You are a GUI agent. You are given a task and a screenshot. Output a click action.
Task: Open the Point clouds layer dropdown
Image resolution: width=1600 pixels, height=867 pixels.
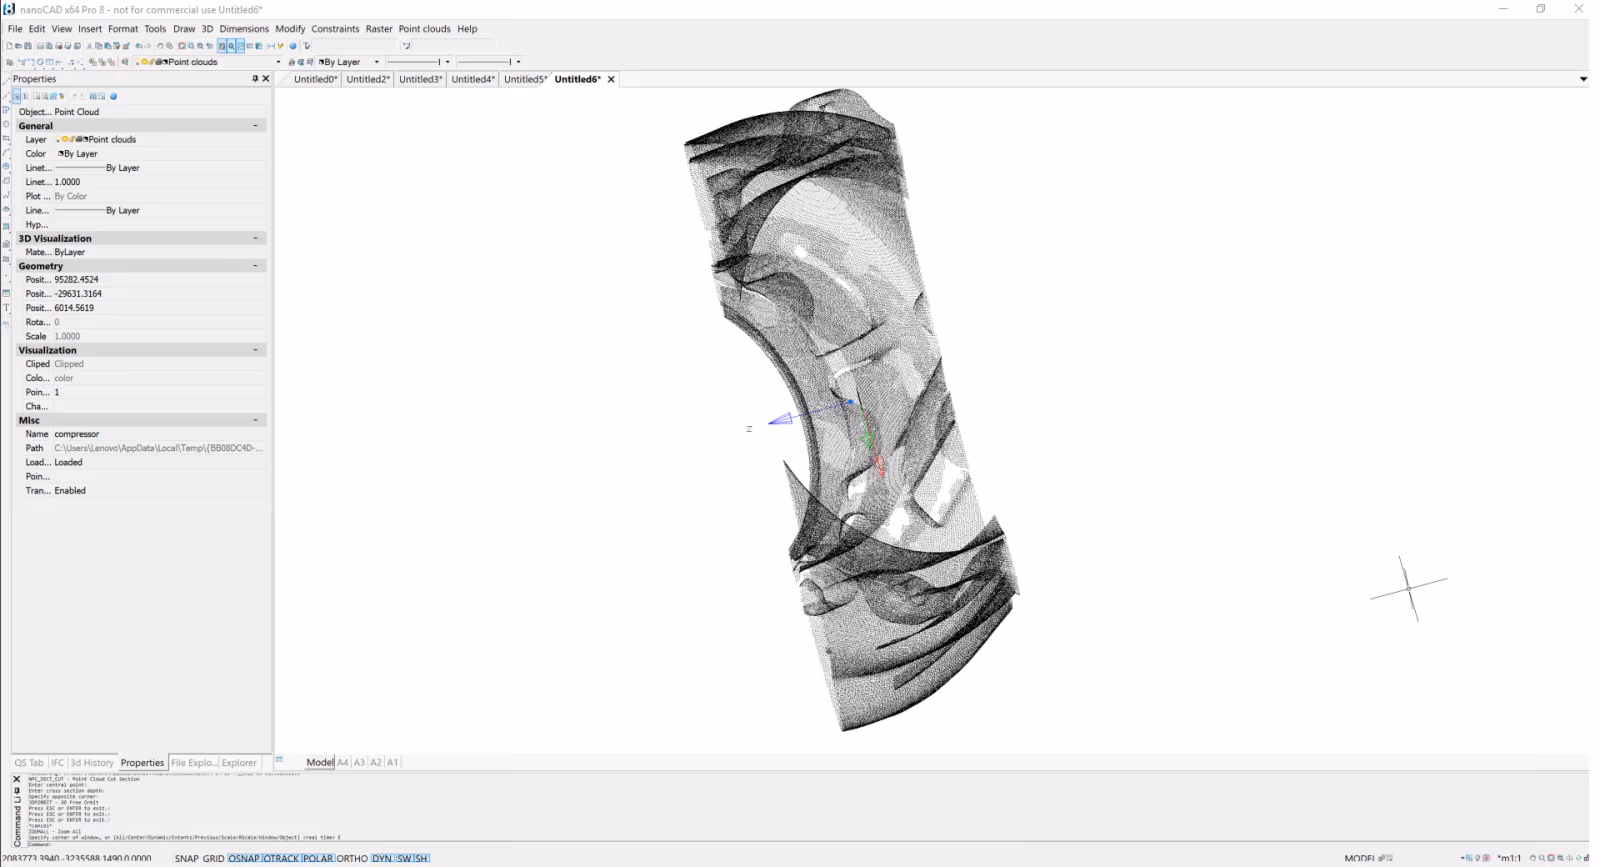278,62
